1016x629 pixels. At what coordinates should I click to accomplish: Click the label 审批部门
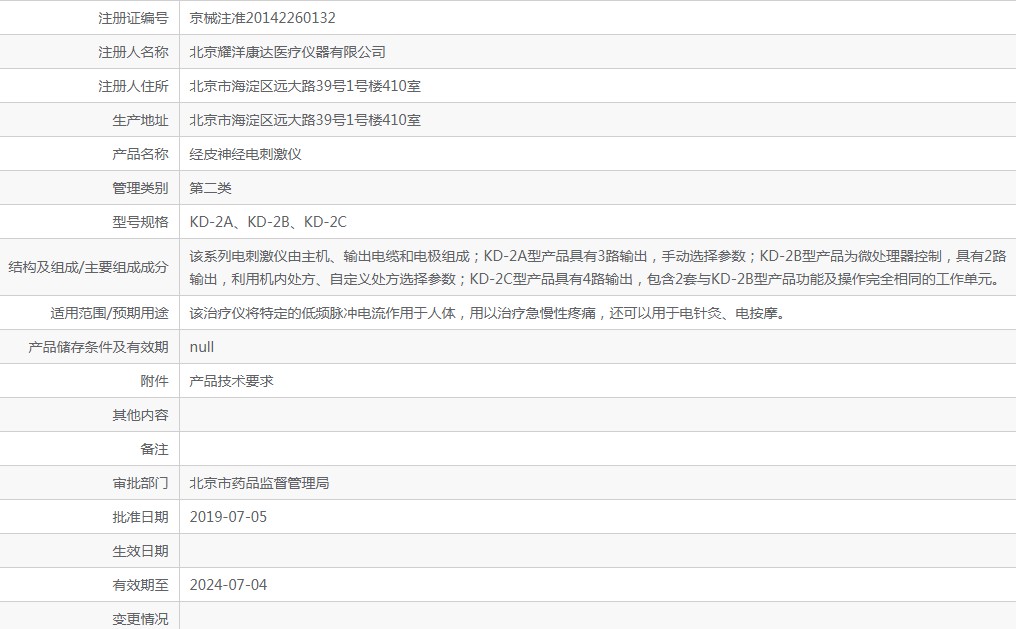[140, 483]
